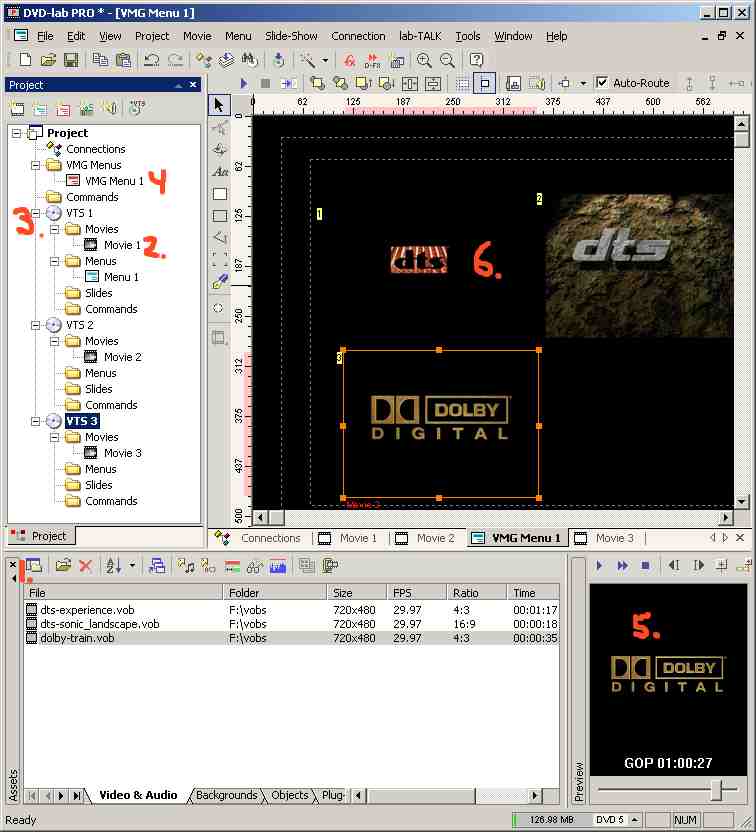Collapse the Menus folder under VTS 1
Viewport: 756px width, 832px height.
55,261
